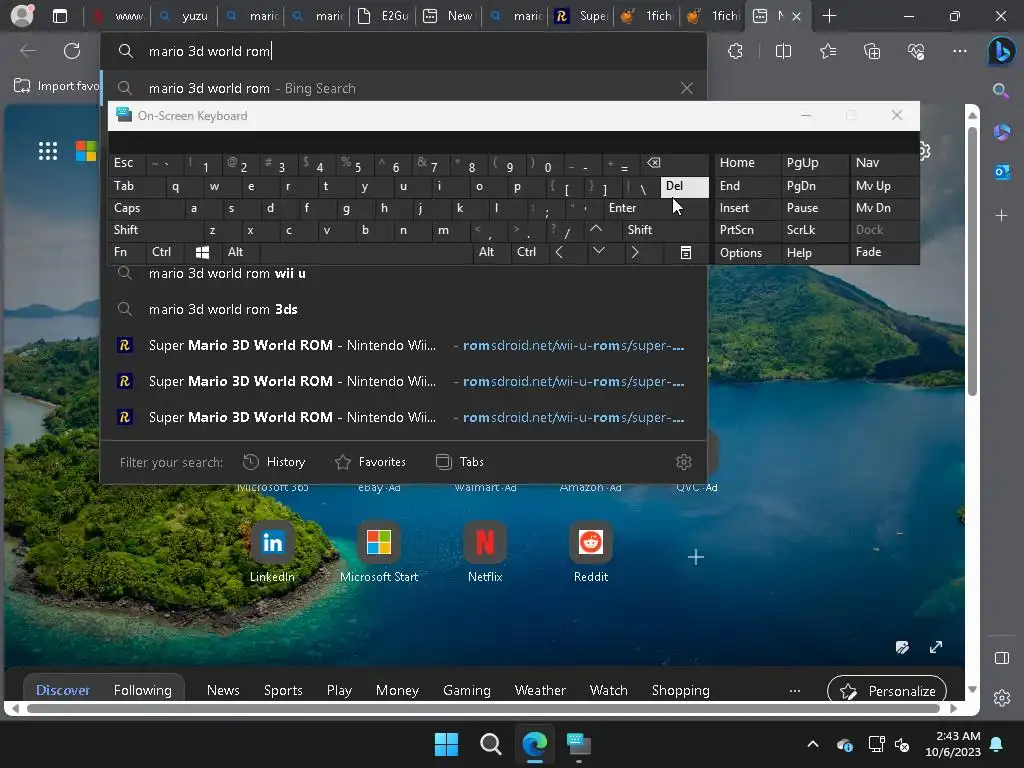The image size is (1024, 768).
Task: Click the profile avatar icon
Action: [22, 16]
